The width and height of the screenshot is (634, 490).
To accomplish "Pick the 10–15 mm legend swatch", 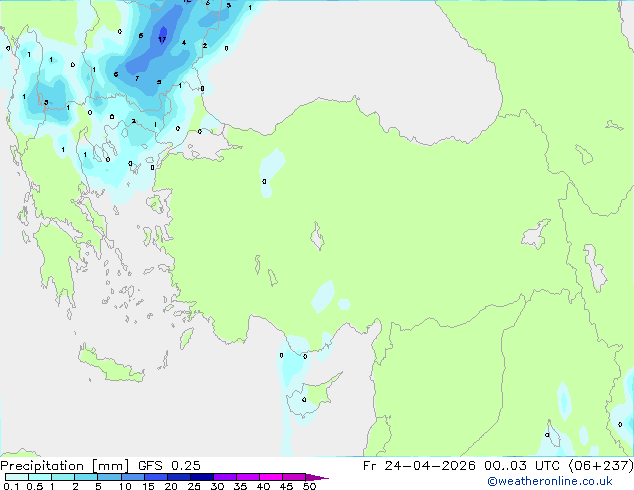I will [x=133, y=477].
